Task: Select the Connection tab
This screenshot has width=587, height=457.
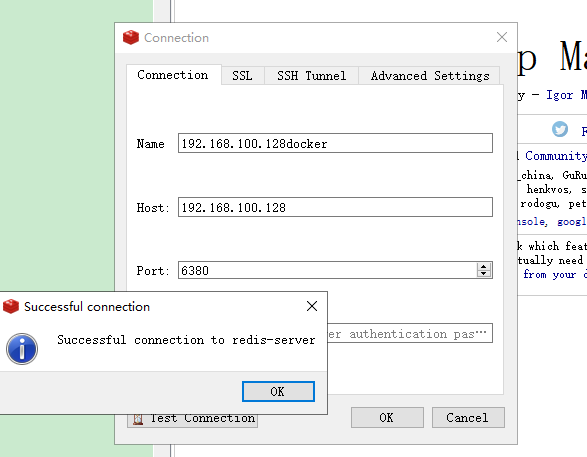Action: [x=173, y=75]
